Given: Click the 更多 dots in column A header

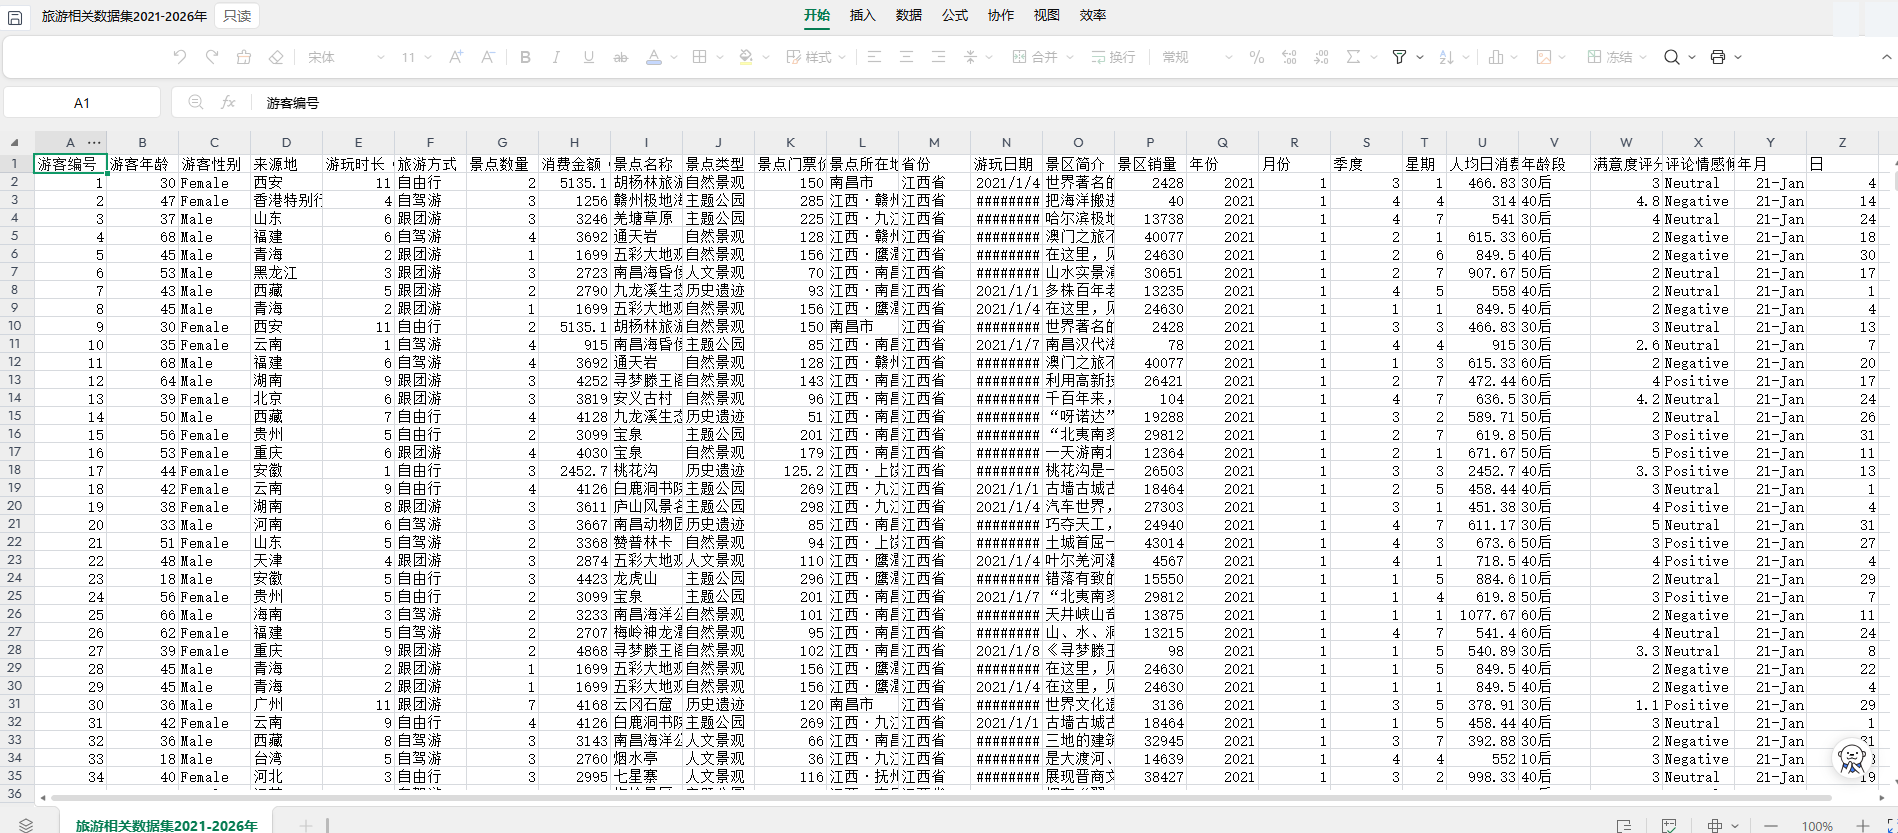Looking at the screenshot, I should [x=94, y=143].
